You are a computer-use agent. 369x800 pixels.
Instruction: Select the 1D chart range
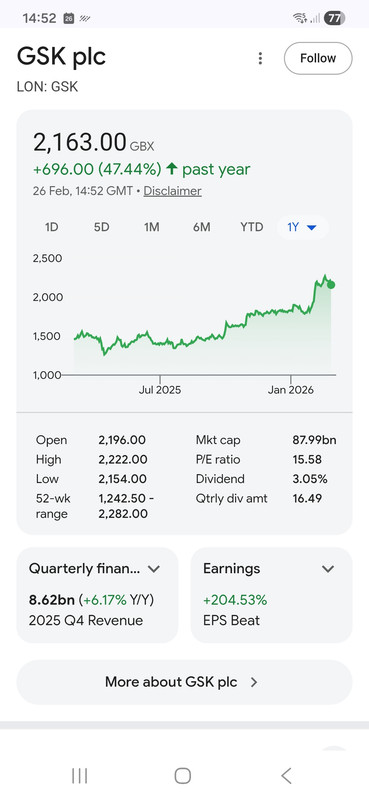point(52,227)
